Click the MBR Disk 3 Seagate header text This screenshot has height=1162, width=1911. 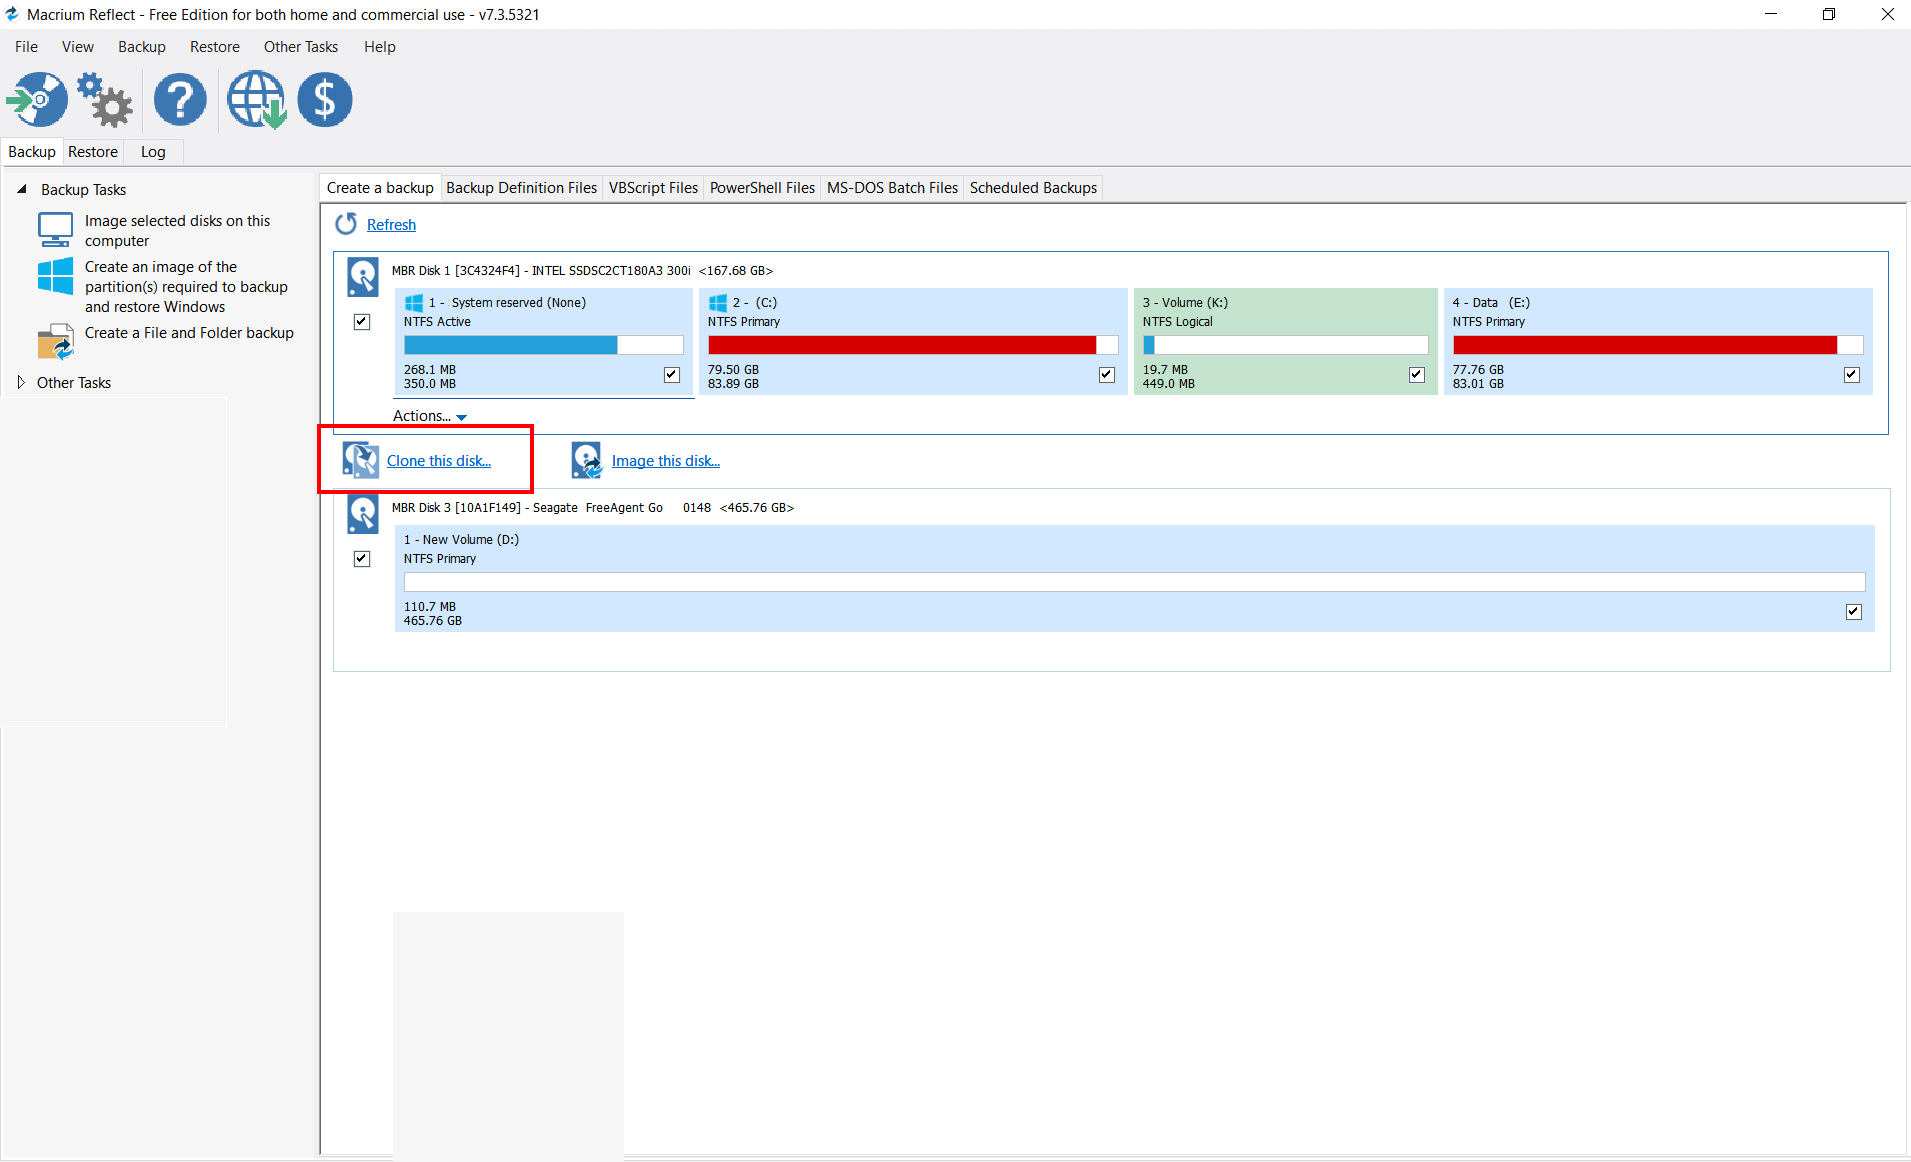[593, 508]
